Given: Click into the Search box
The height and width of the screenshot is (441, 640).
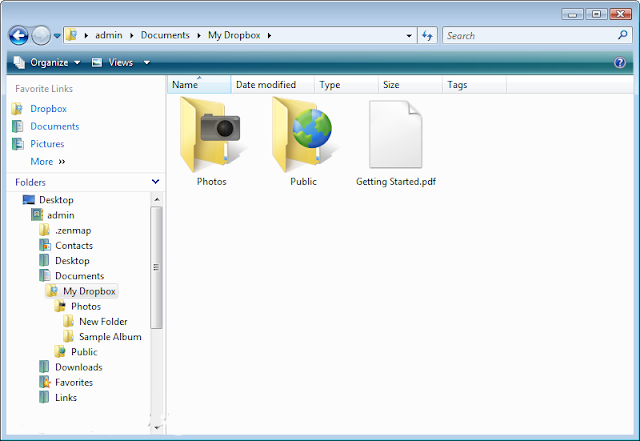Looking at the screenshot, I should (x=531, y=36).
